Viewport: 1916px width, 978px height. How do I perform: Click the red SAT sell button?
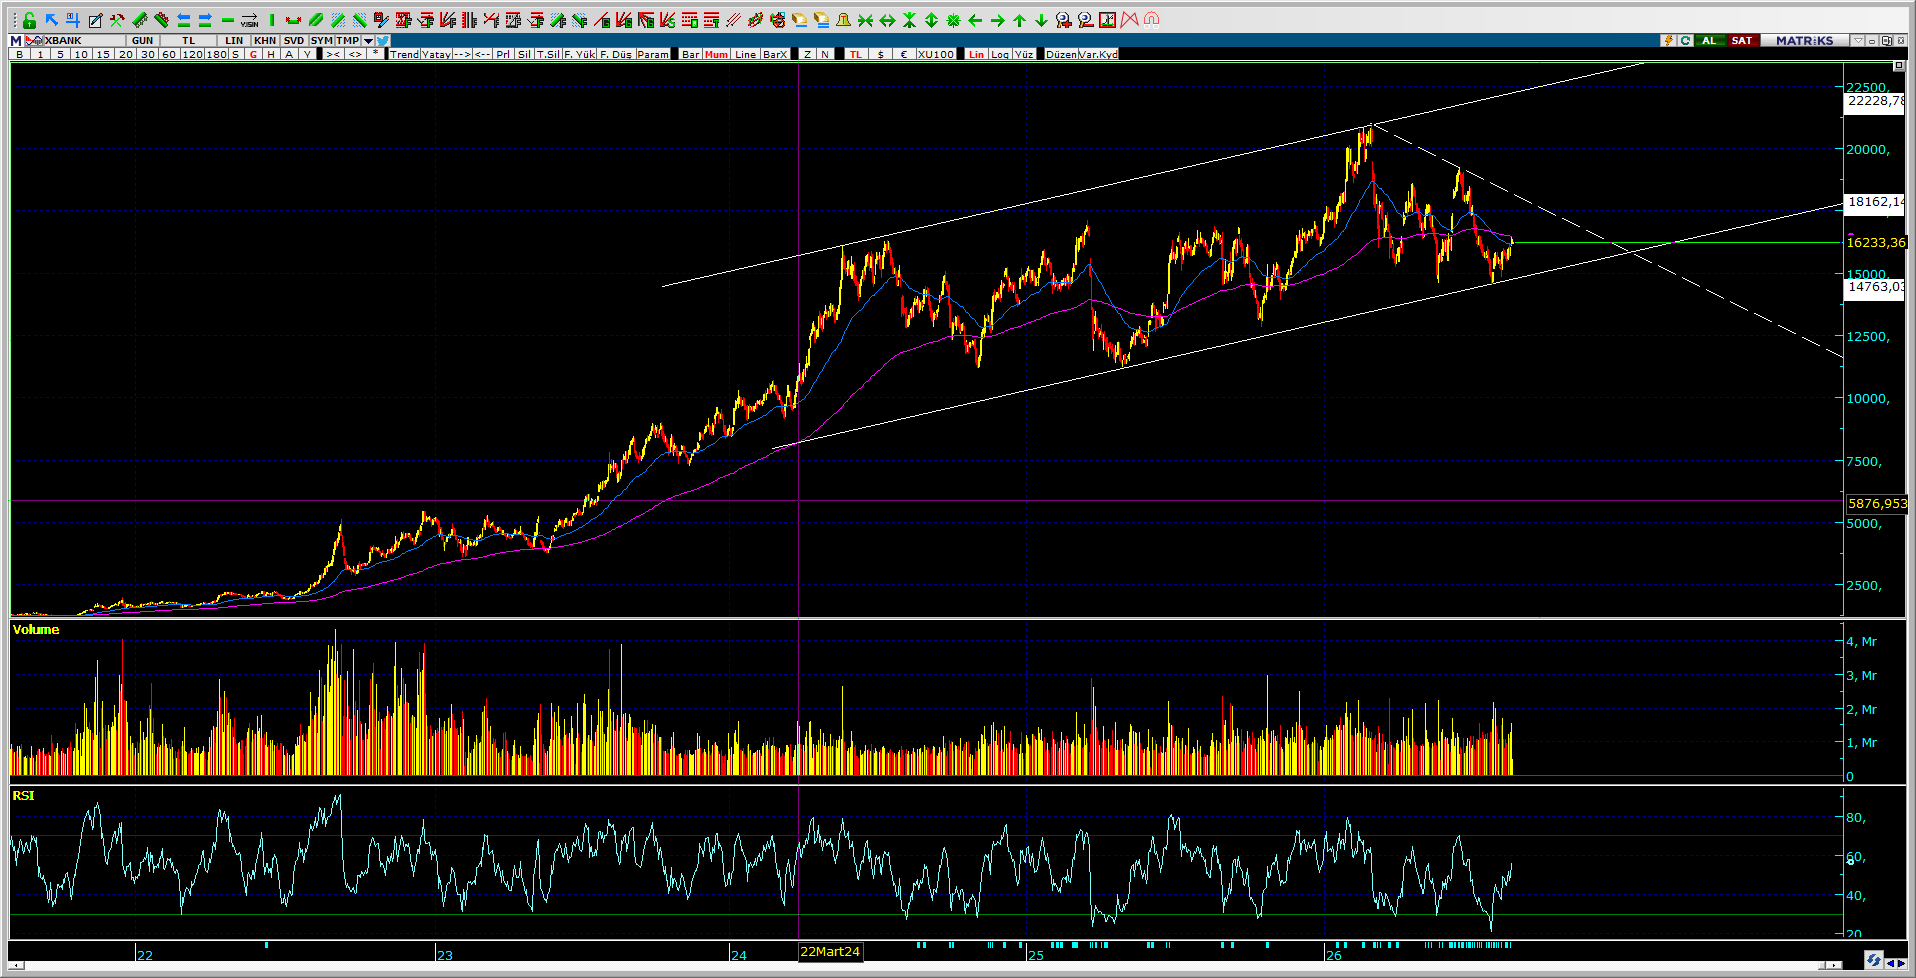point(1742,41)
